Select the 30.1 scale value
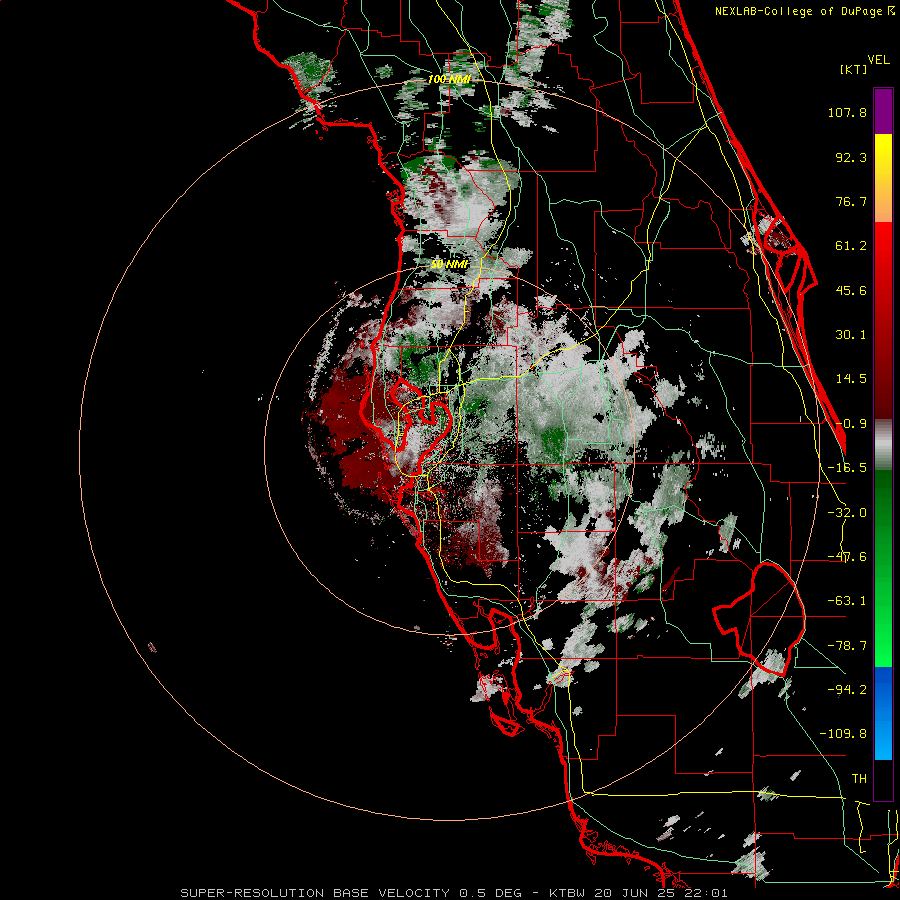This screenshot has height=900, width=900. coord(851,335)
